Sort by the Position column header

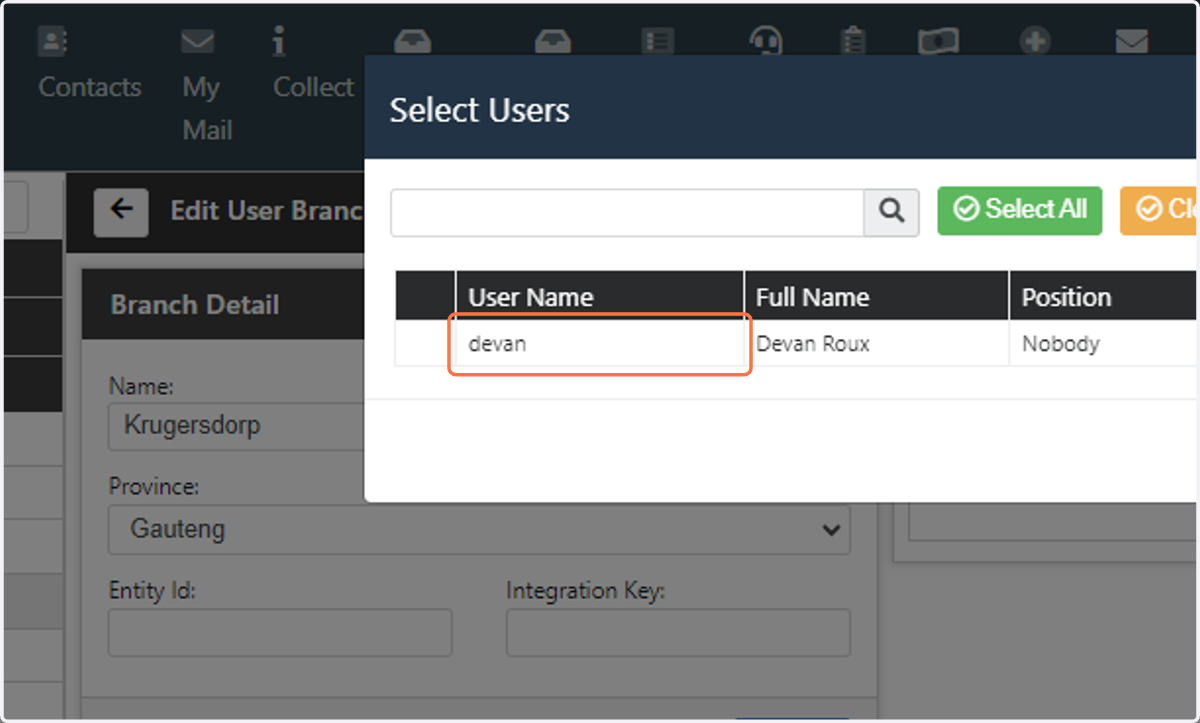tap(1104, 296)
